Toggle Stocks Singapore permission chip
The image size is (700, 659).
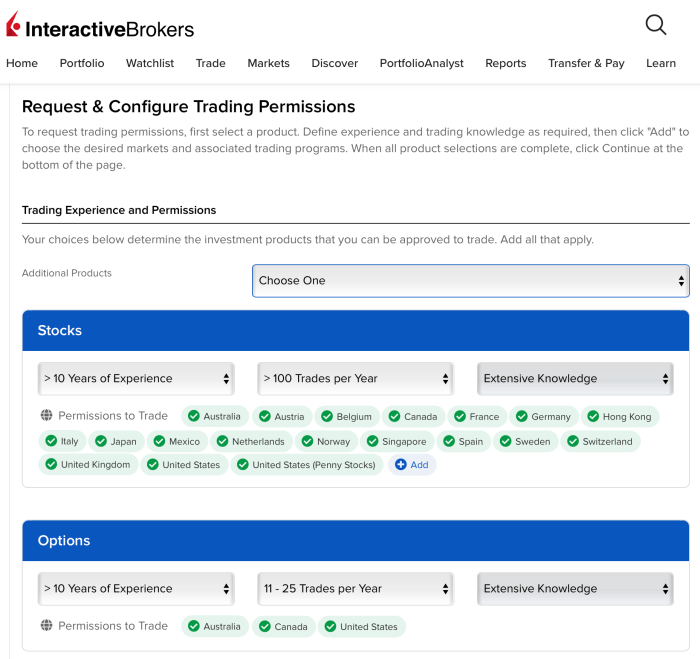tap(397, 442)
